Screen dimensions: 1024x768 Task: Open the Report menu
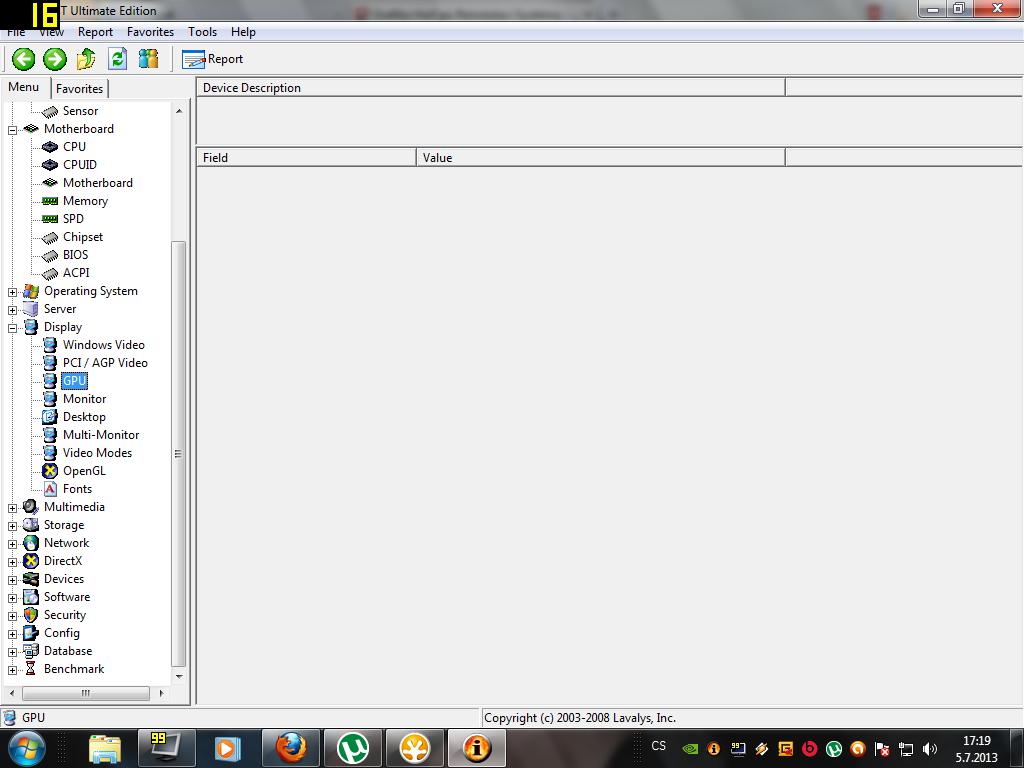click(x=95, y=32)
